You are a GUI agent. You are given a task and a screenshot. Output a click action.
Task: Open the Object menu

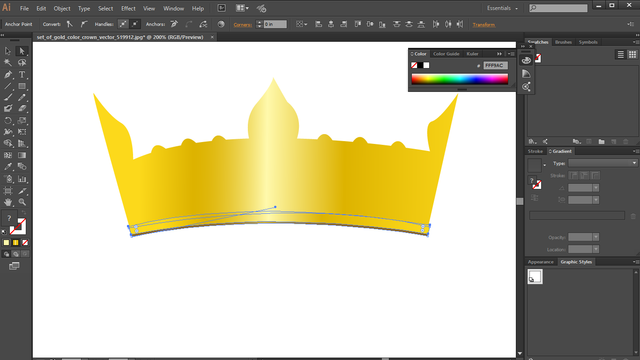click(62, 8)
